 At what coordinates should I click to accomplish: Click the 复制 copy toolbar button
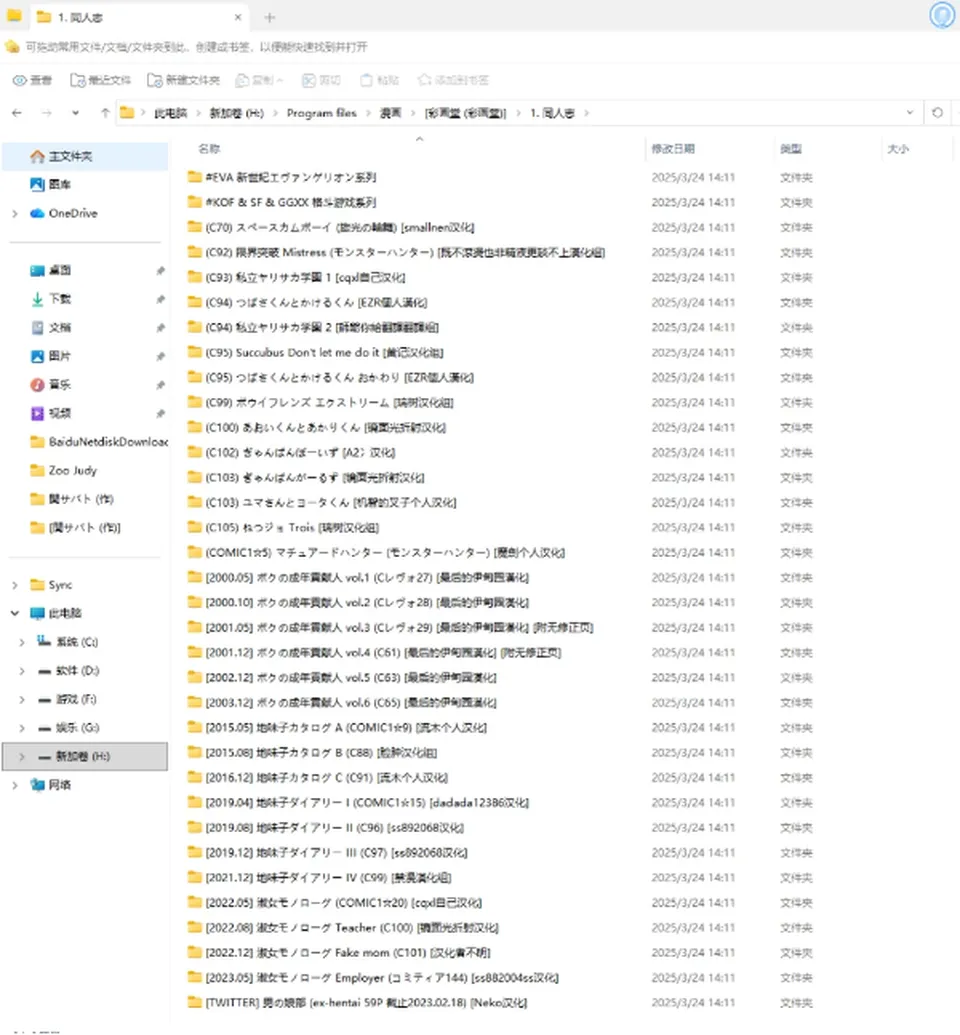point(259,81)
